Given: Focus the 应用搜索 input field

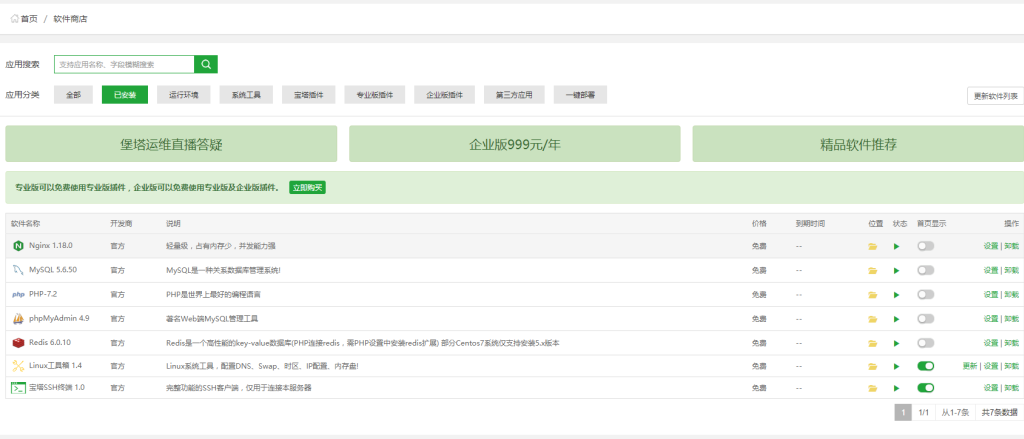Looking at the screenshot, I should [x=124, y=64].
